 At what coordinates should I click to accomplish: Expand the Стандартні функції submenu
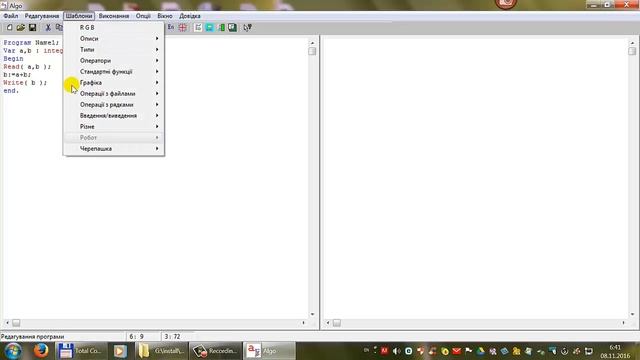(x=114, y=71)
